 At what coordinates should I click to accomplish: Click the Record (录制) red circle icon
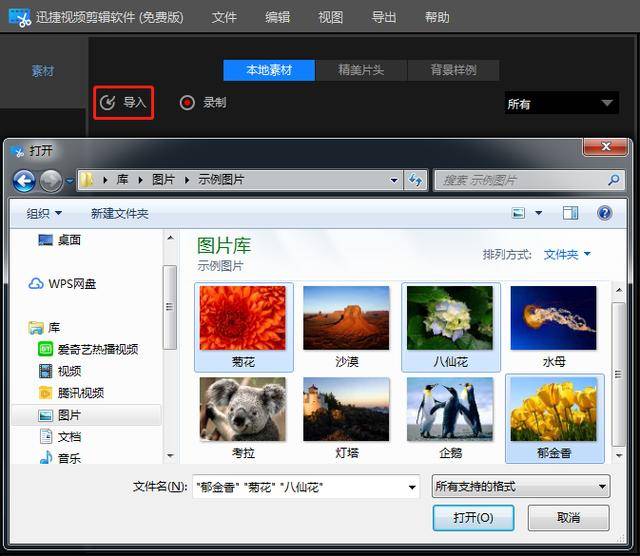(187, 102)
